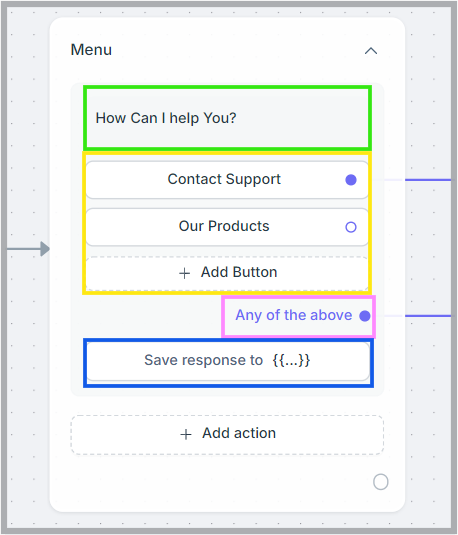458x535 pixels.
Task: Collapse the Menu card using the chevron
Action: (371, 51)
